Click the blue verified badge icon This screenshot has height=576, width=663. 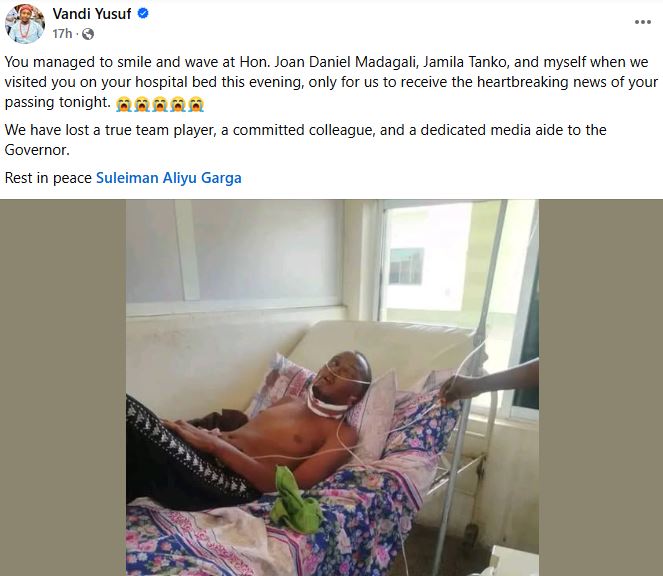[143, 14]
